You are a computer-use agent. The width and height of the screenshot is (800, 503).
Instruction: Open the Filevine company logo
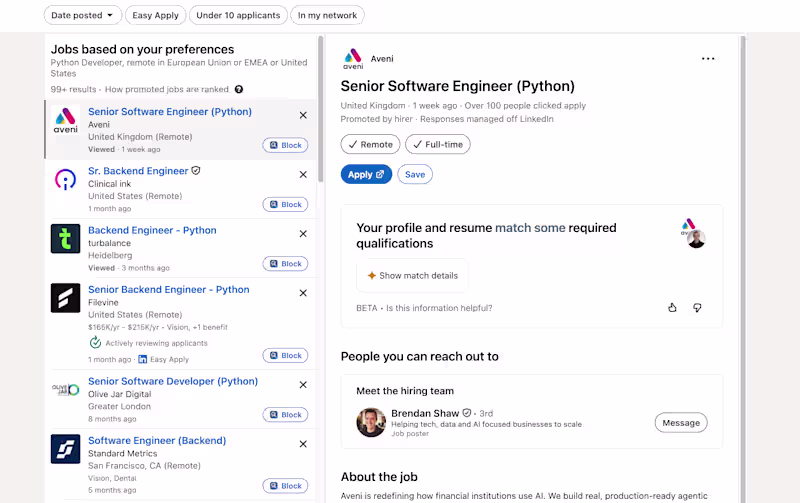65,297
